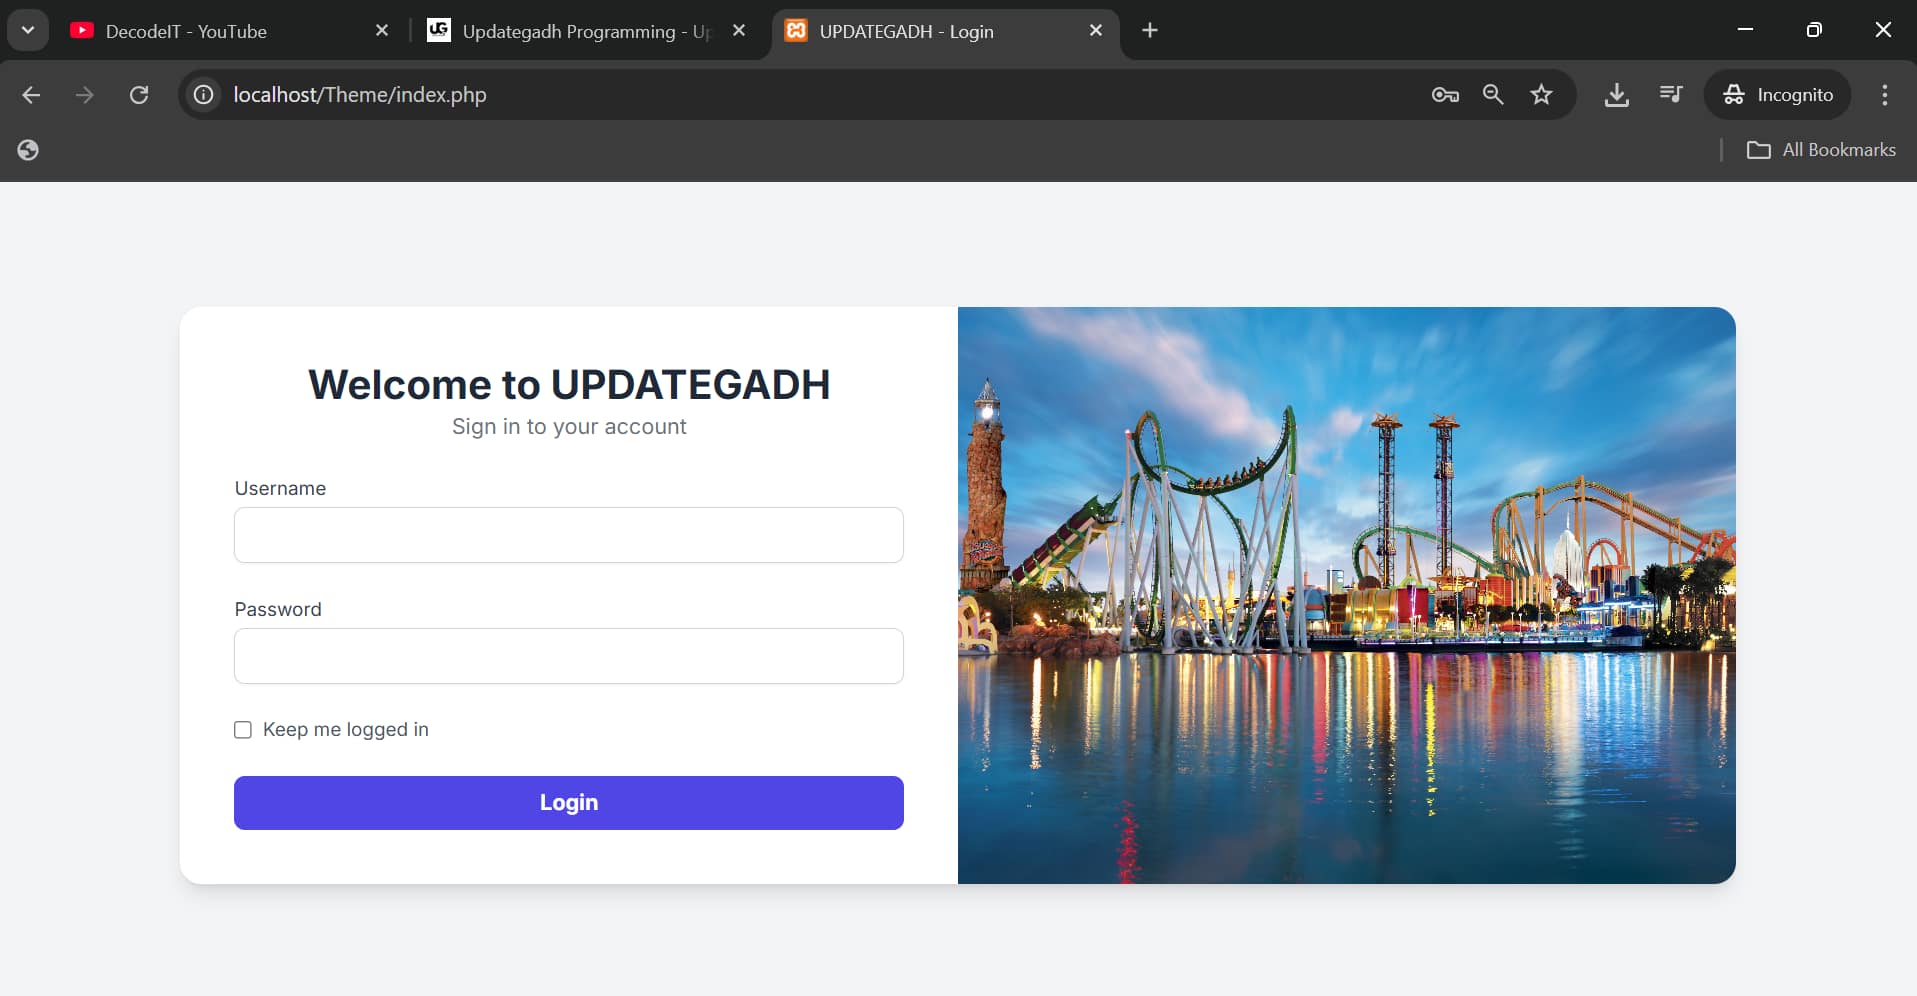
Task: Switch to DecodeIT - YouTube tab
Action: click(186, 31)
